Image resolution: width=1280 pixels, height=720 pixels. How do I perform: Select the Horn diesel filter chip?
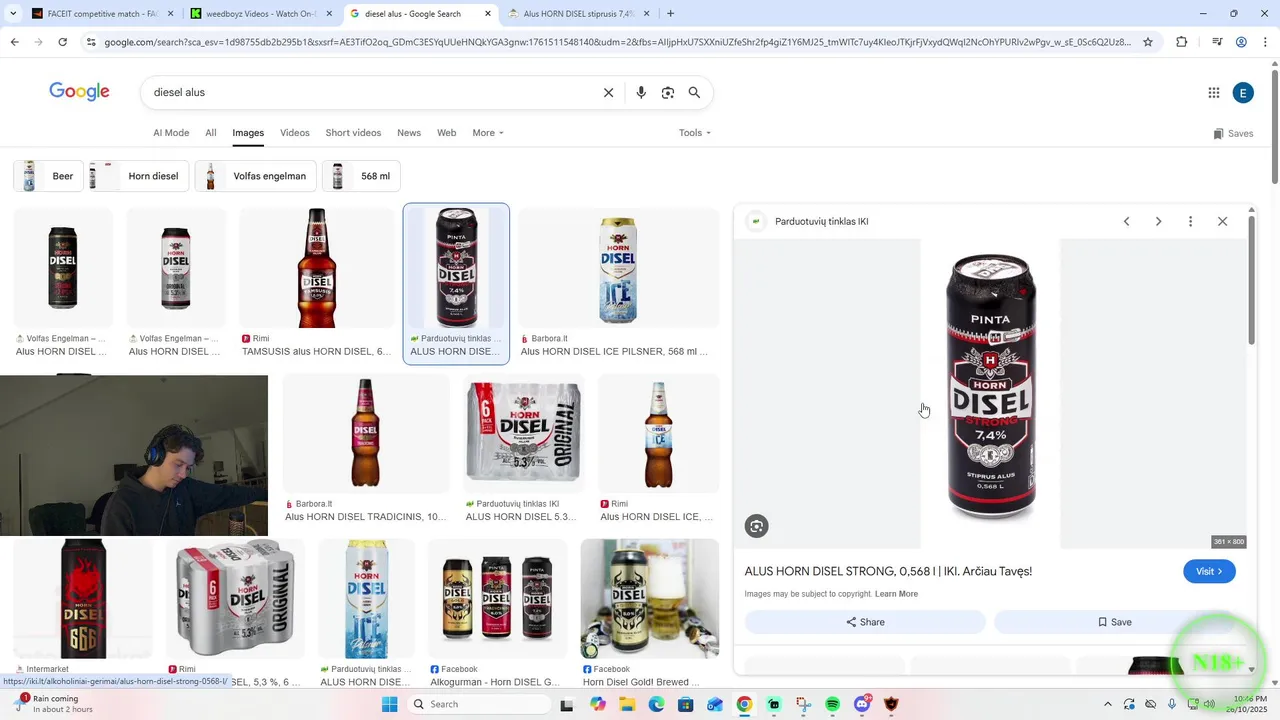tap(137, 176)
